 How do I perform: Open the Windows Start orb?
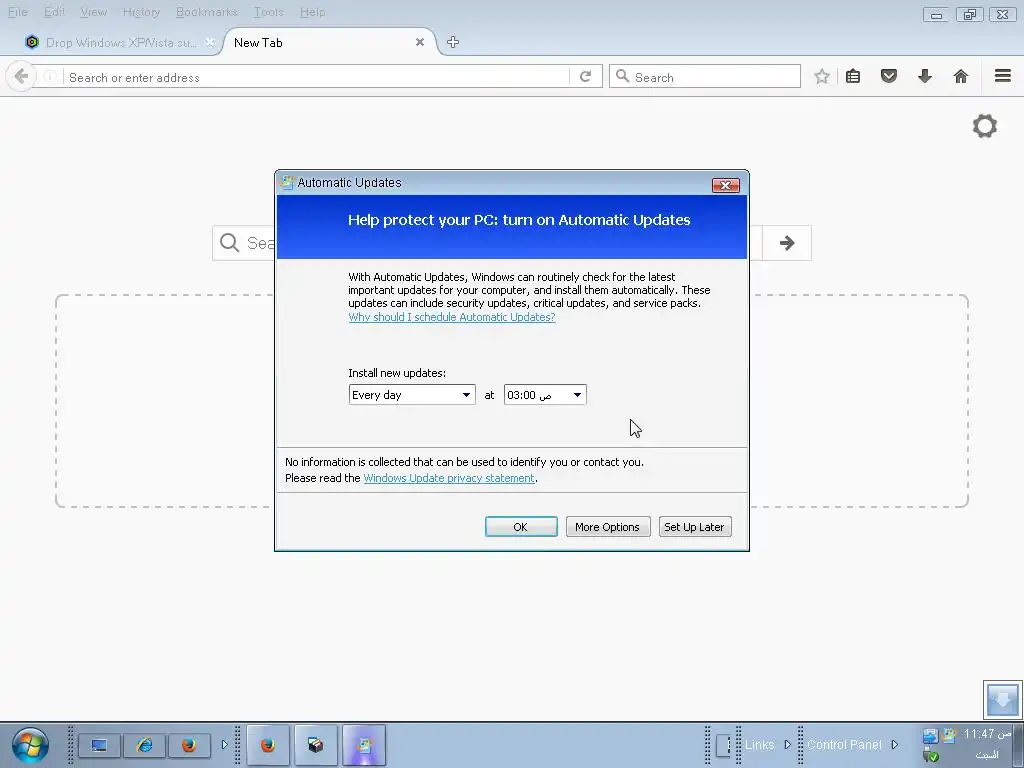pos(30,745)
